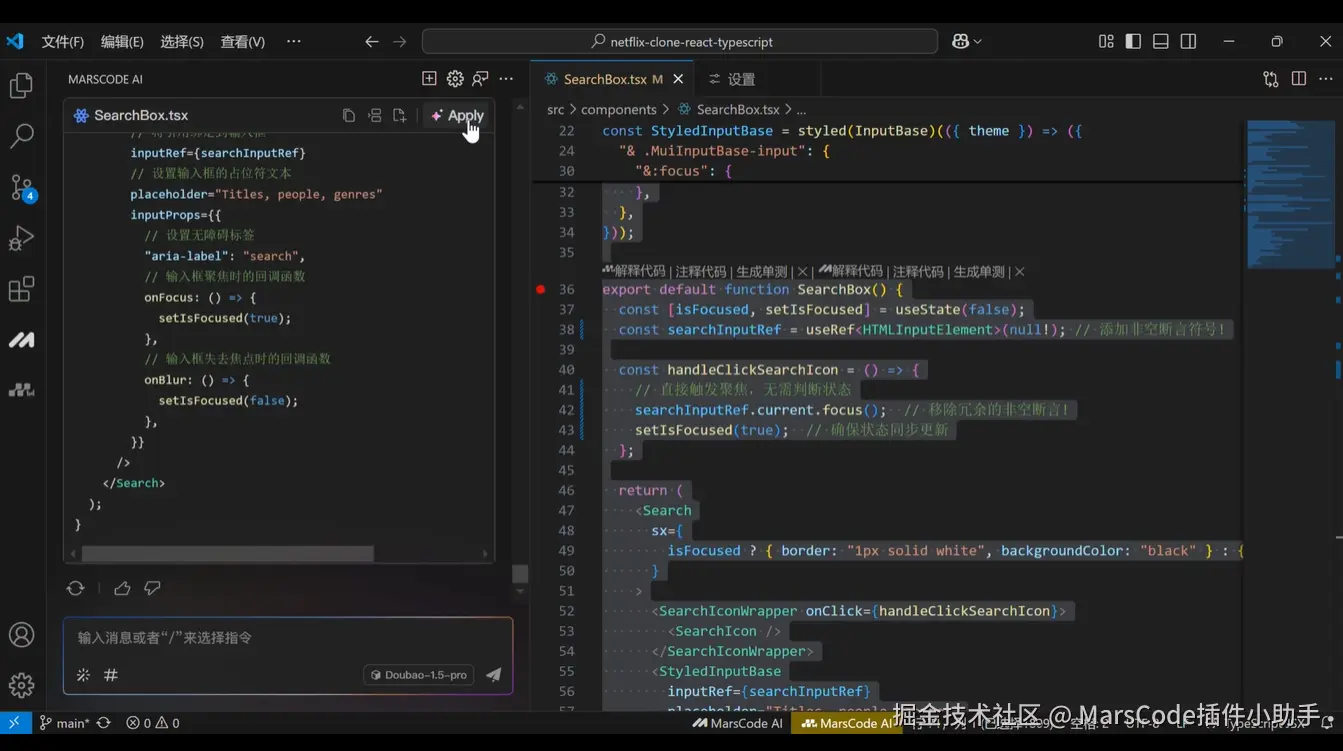Expand the components breadcrumb segment
This screenshot has height=751, width=1343.
[x=618, y=110]
